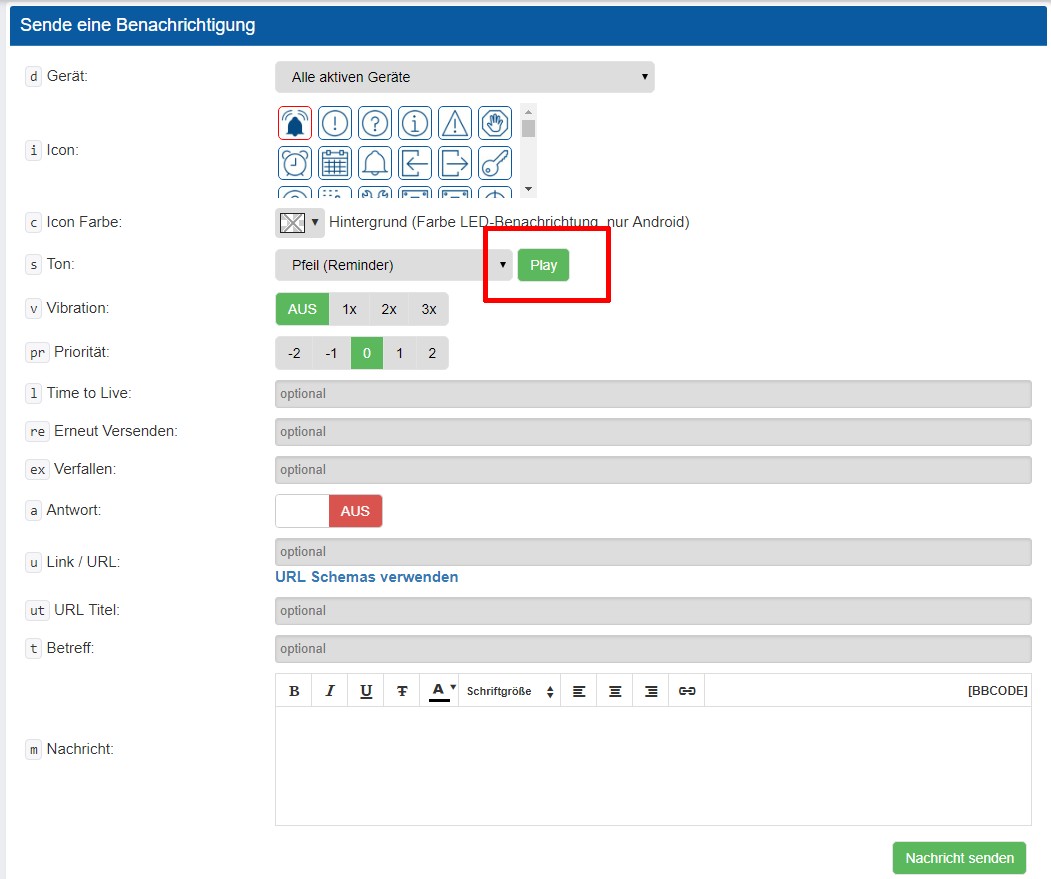Image resolution: width=1051 pixels, height=879 pixels.
Task: Click the Betreff subject input field
Action: pos(652,649)
